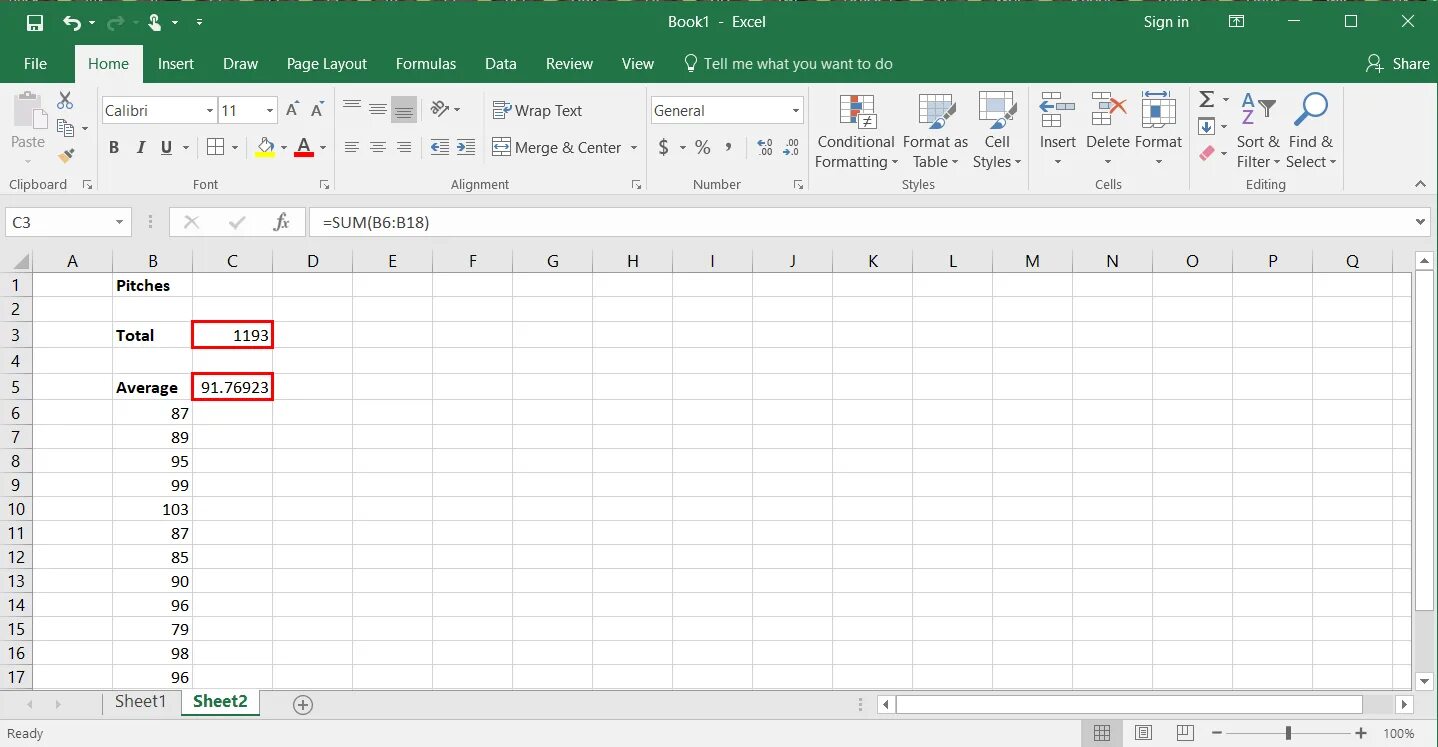Increase font size with large A icon
Screen dimensions: 1438x747
tap(292, 110)
